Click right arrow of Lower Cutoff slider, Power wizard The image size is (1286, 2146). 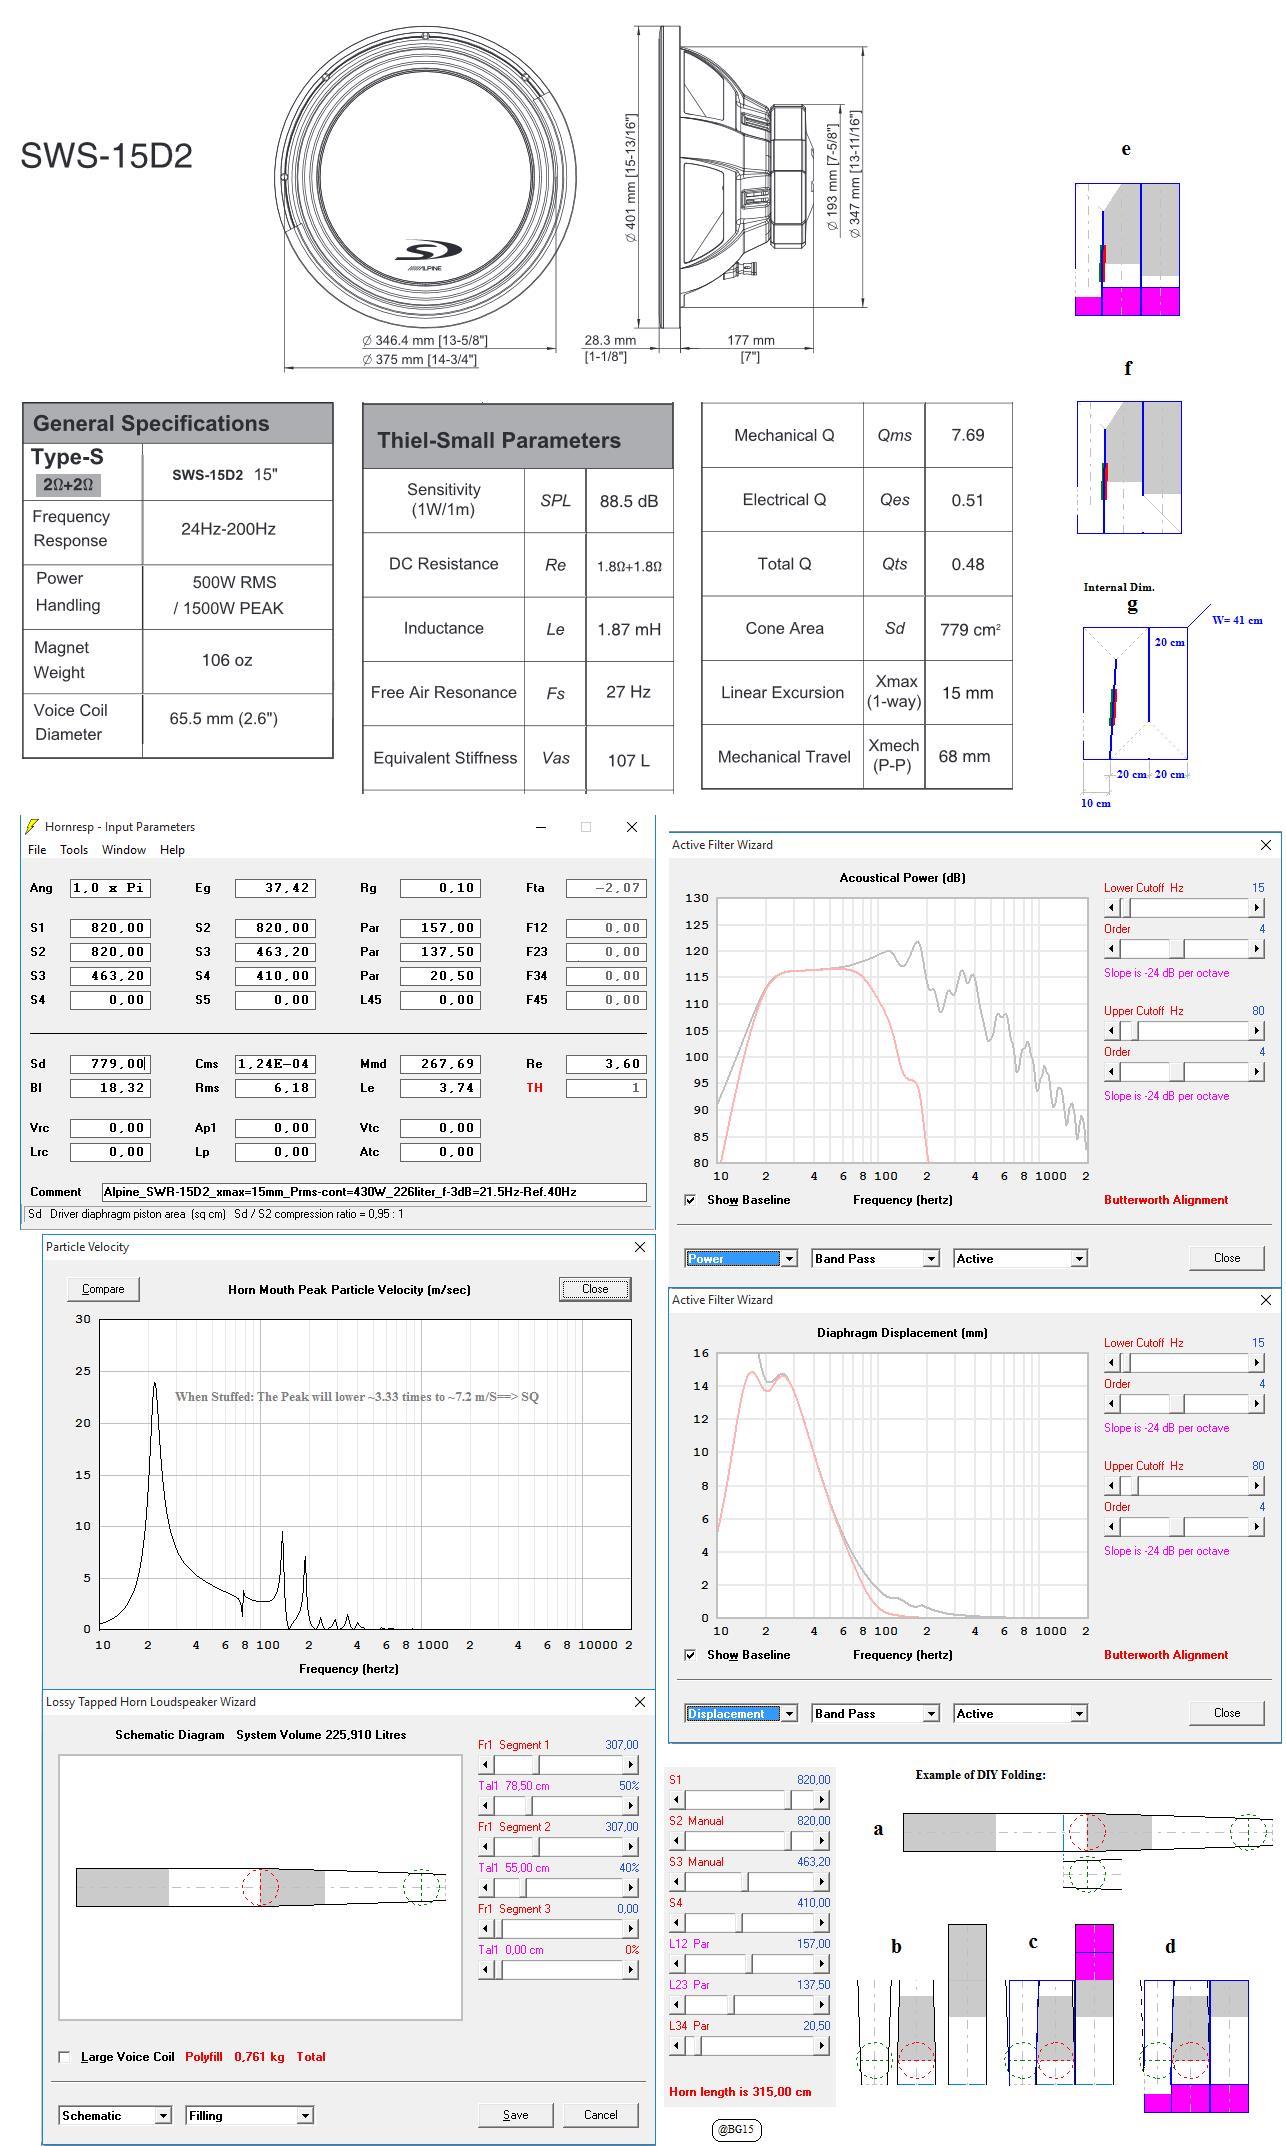point(1257,908)
